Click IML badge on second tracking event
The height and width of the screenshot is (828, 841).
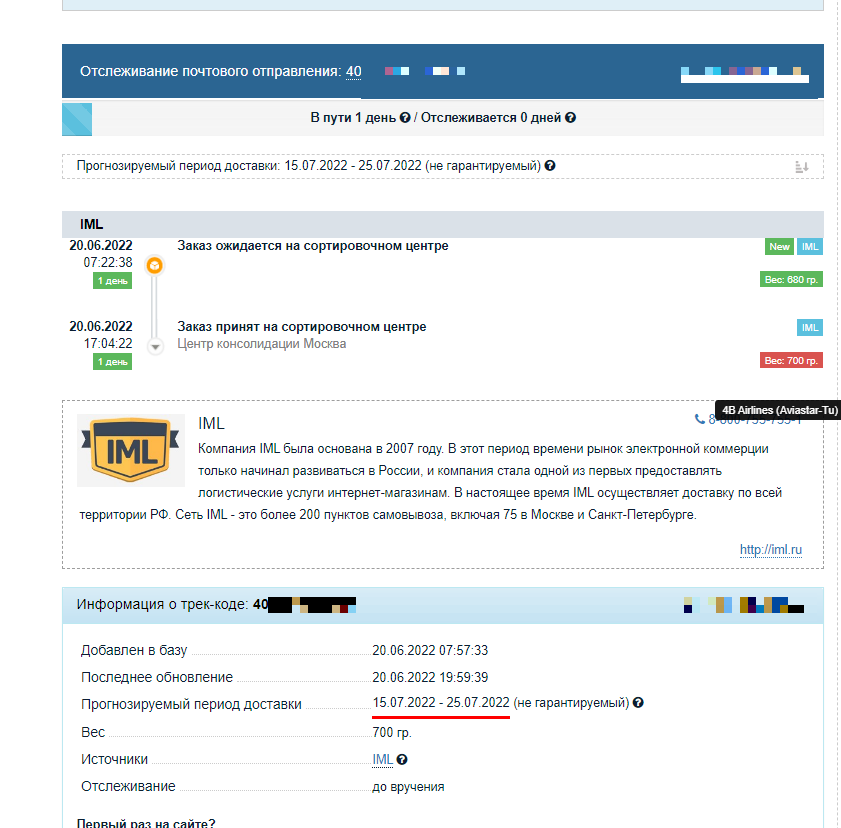point(810,328)
